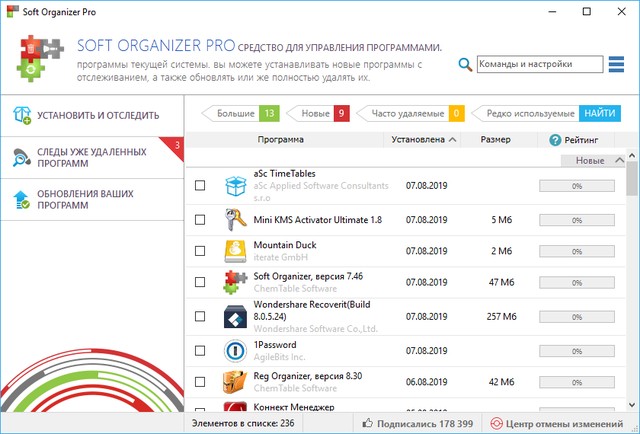The height and width of the screenshot is (434, 640).
Task: Click Подписались 178 399 status item
Action: [x=418, y=424]
